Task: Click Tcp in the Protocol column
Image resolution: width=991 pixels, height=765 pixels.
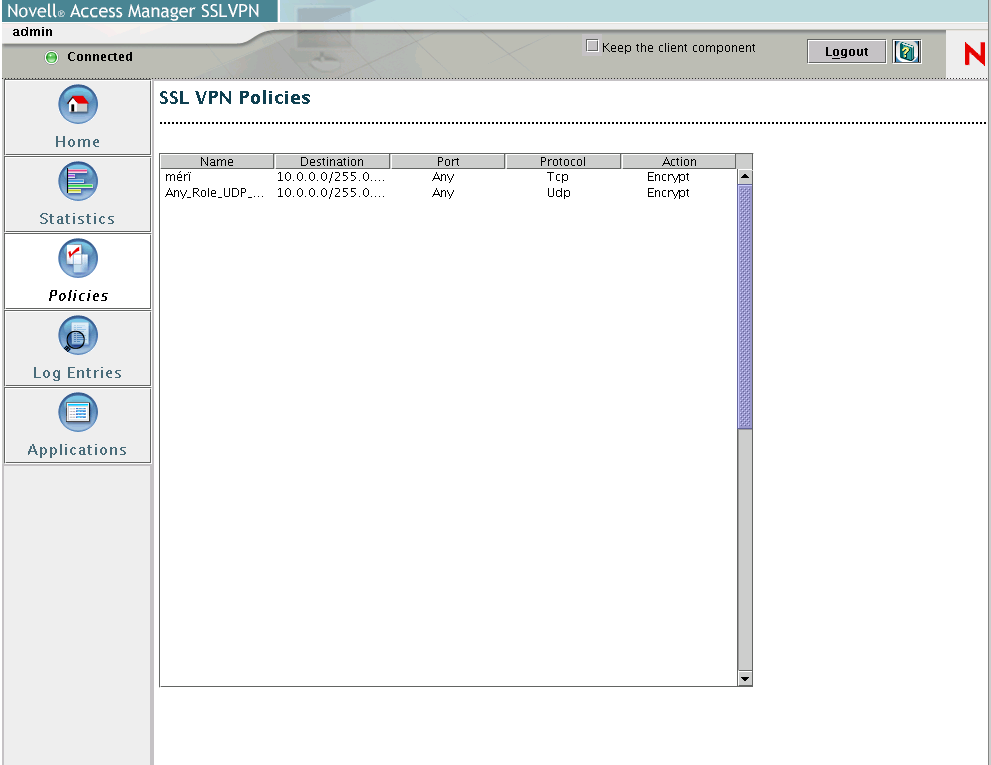Action: pyautogui.click(x=557, y=177)
